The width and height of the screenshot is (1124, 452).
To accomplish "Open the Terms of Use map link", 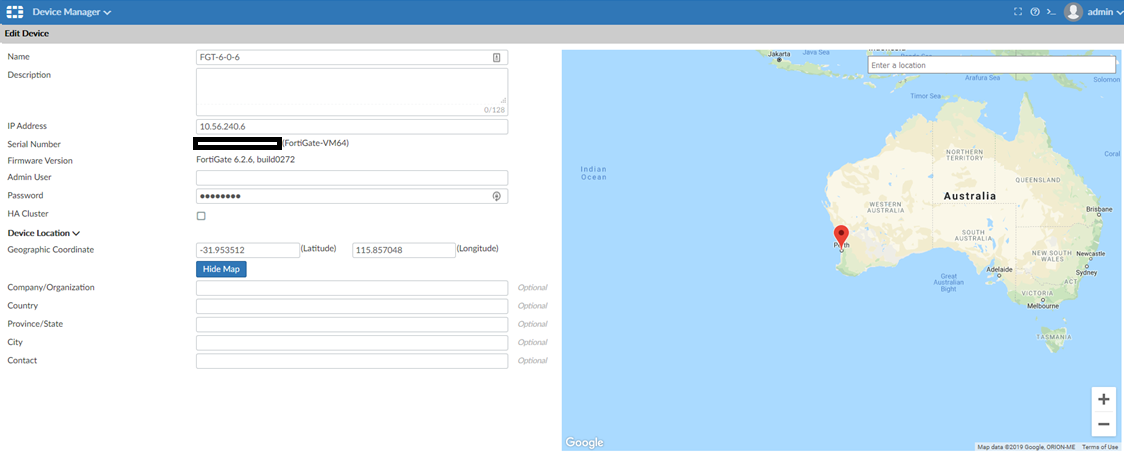I will click(1099, 447).
